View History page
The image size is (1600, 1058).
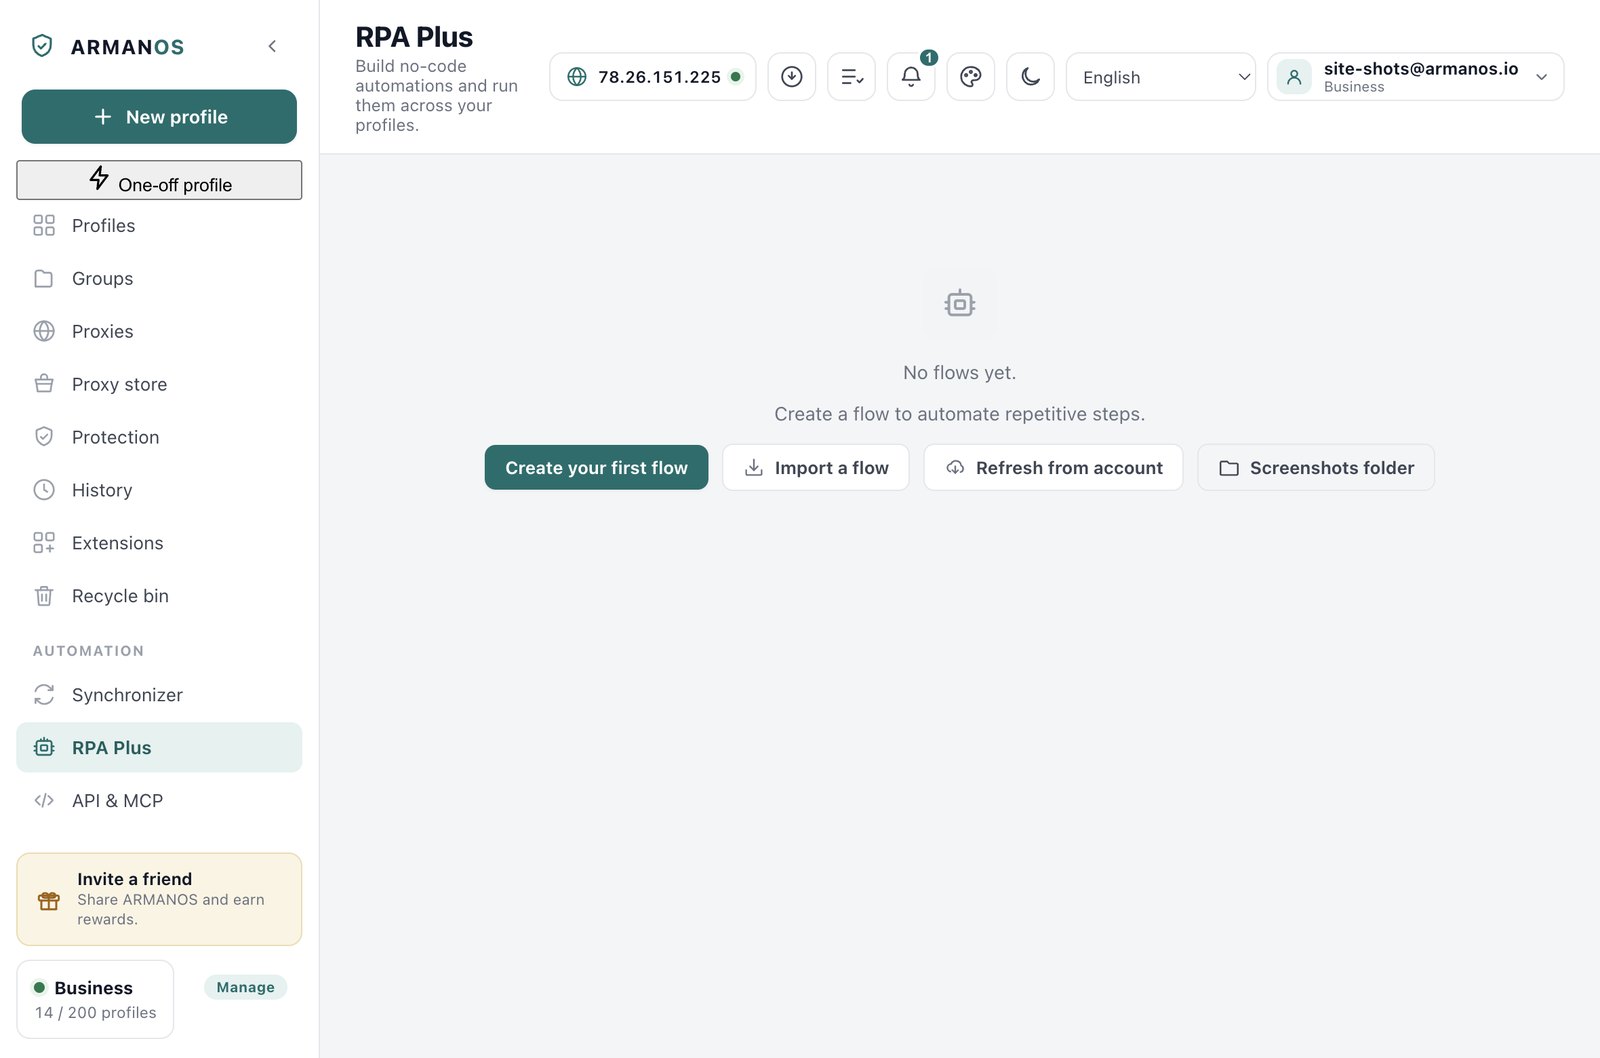159,491
